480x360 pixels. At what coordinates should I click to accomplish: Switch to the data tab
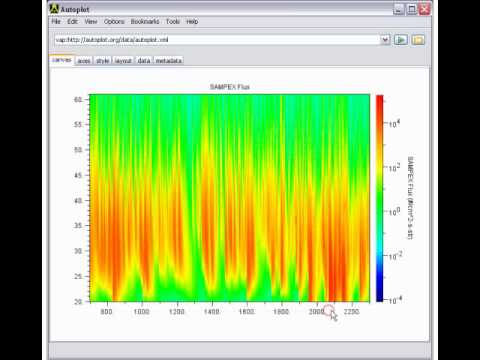144,61
